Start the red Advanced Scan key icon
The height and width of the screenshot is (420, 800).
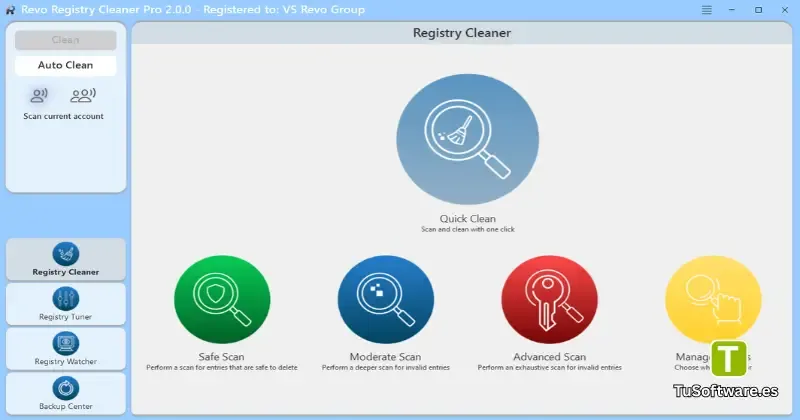(549, 300)
